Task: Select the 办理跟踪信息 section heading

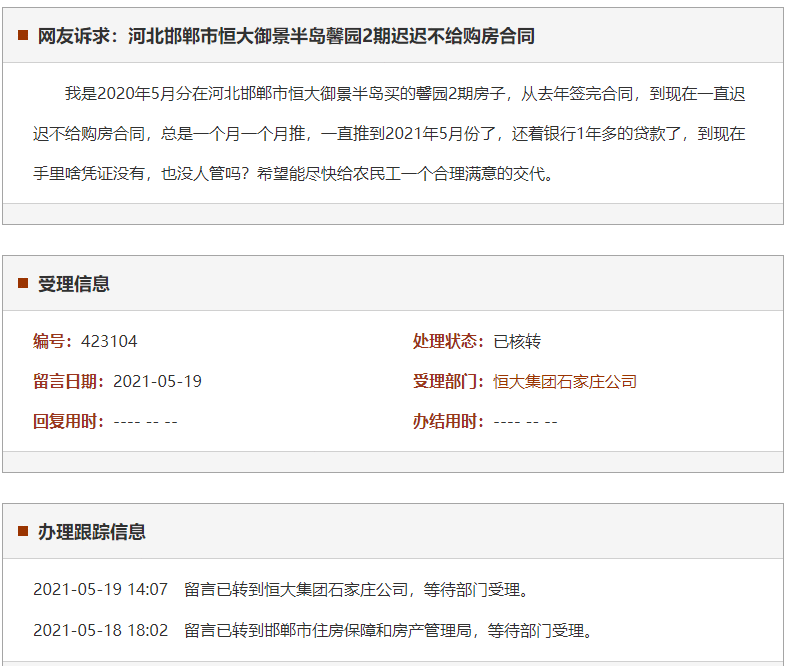Action: click(92, 532)
